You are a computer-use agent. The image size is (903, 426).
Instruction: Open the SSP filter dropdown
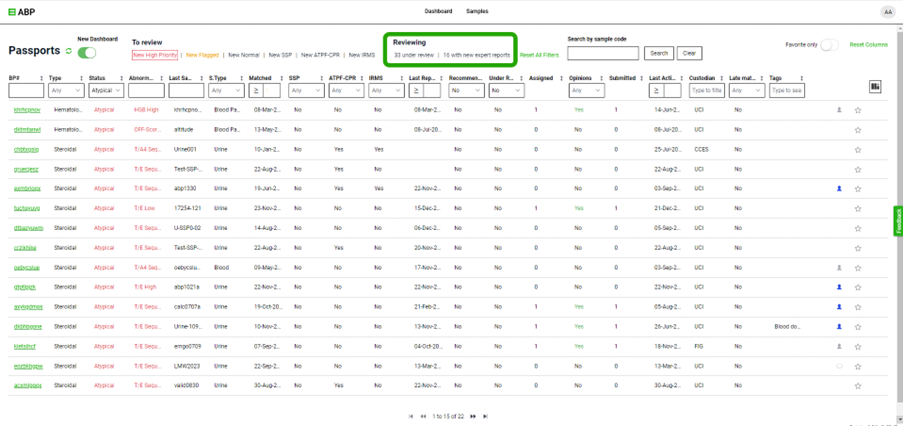(306, 90)
